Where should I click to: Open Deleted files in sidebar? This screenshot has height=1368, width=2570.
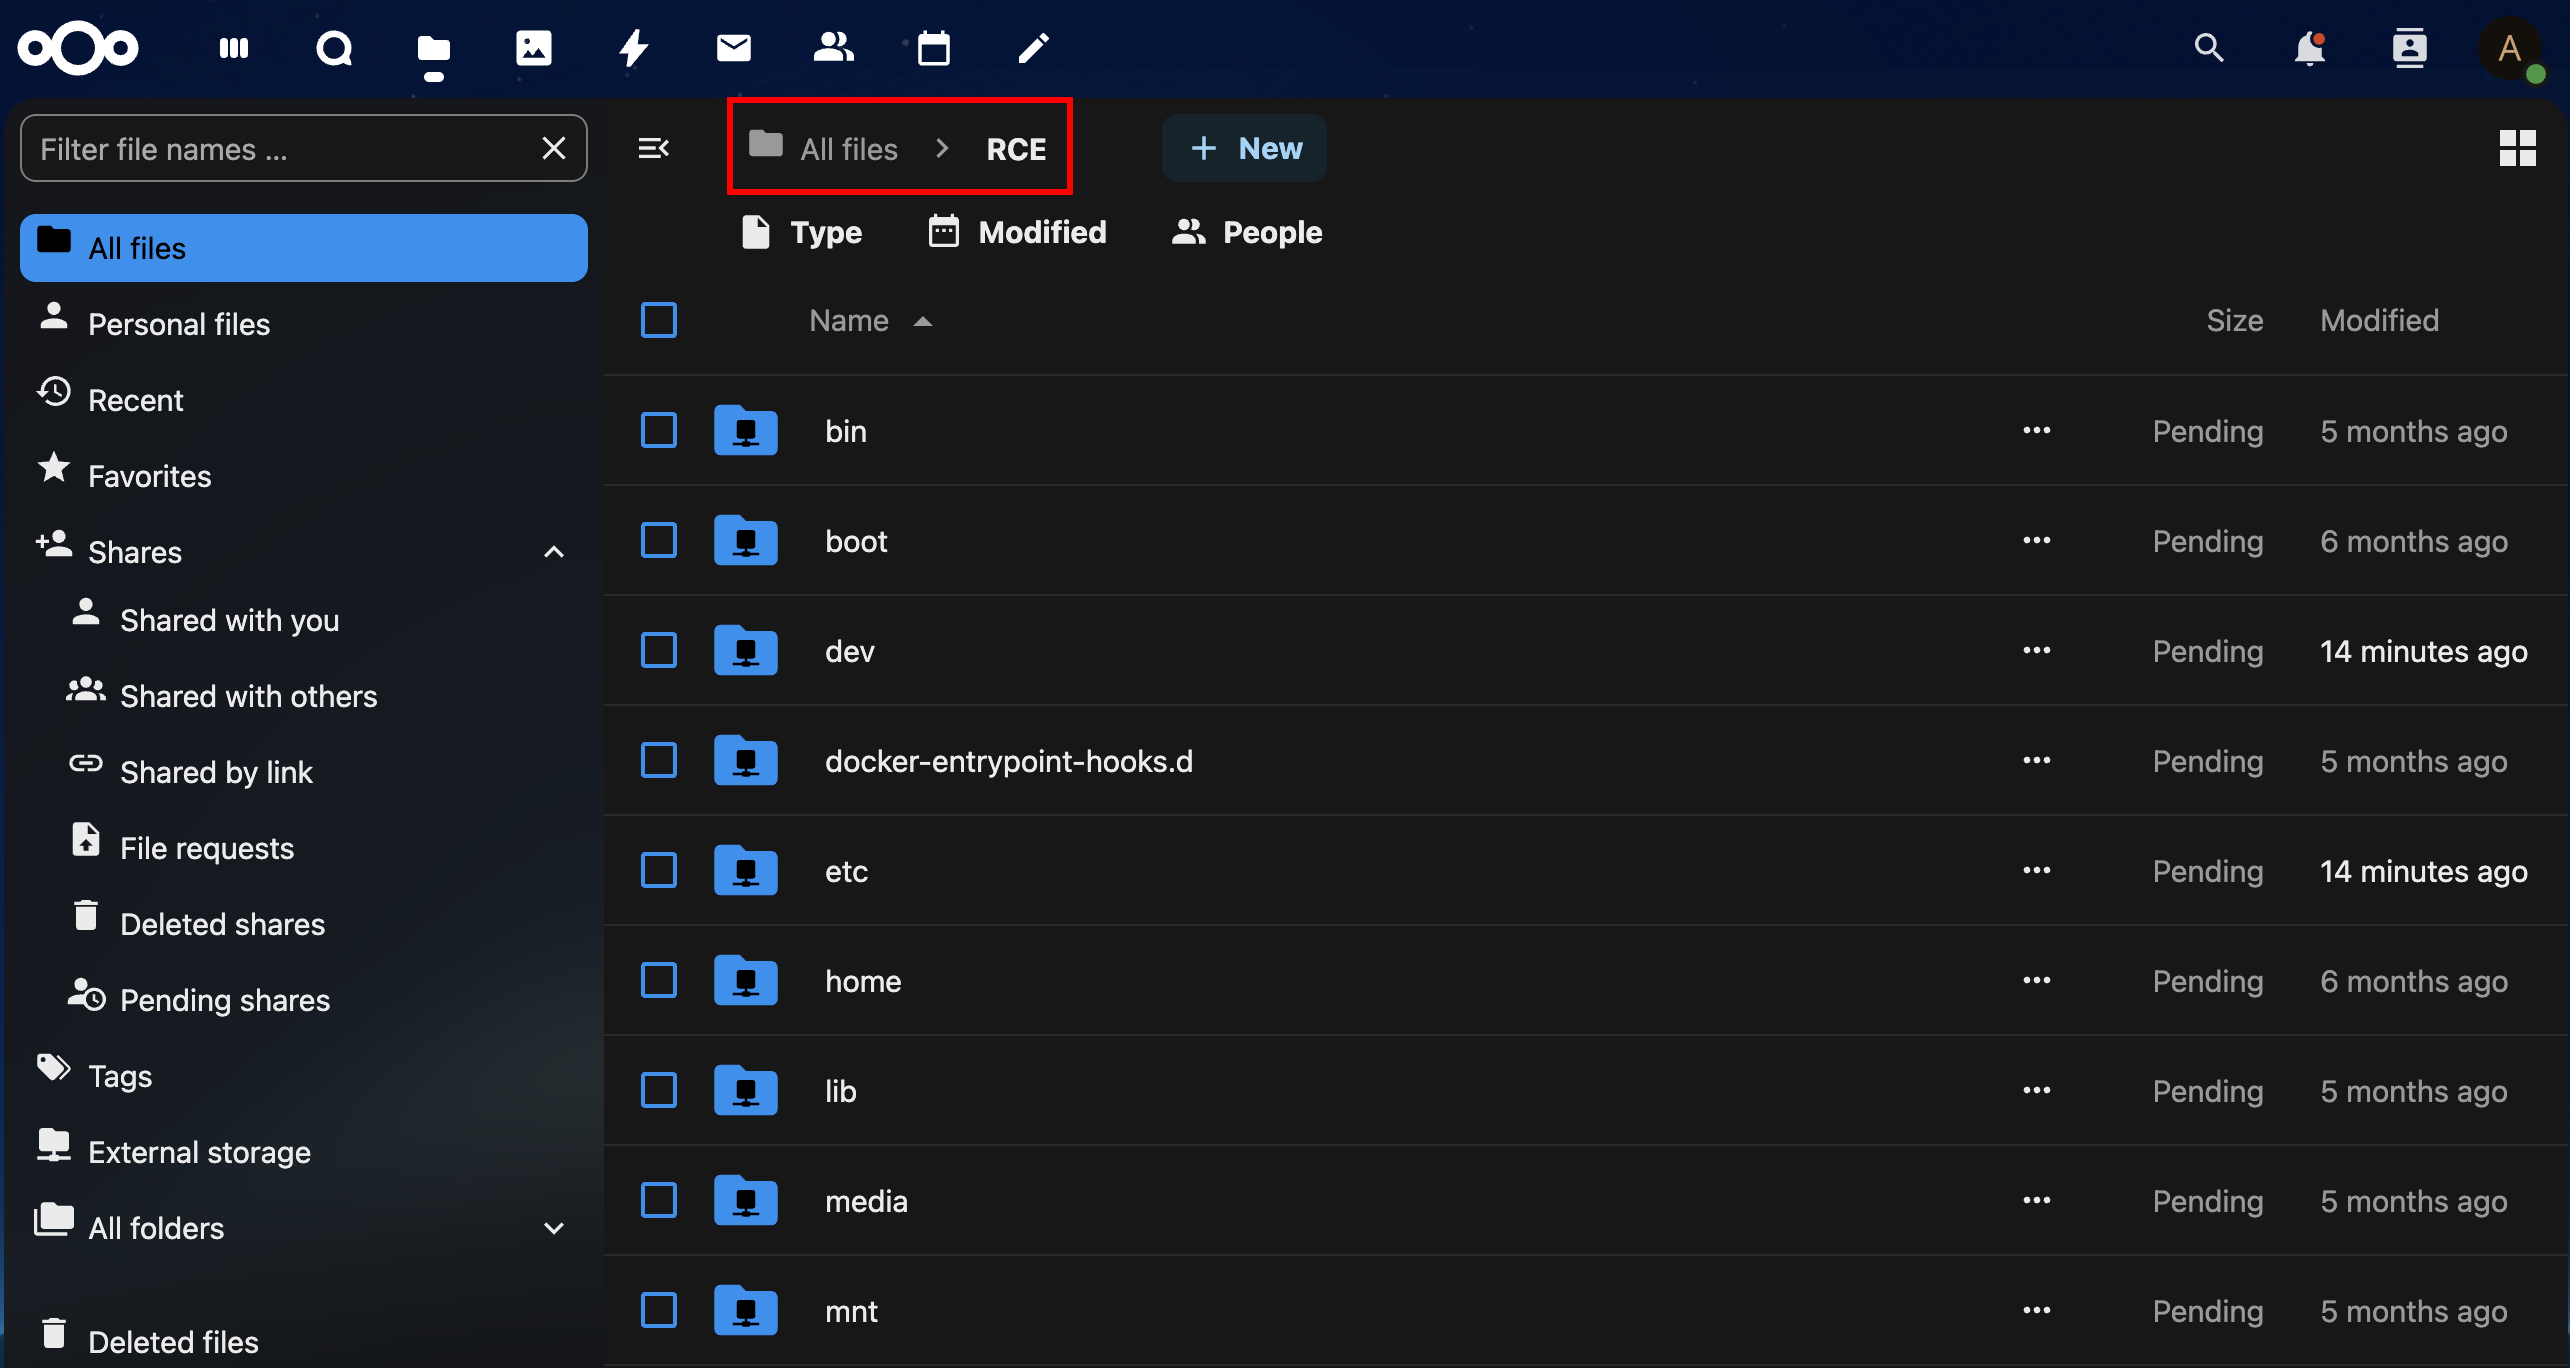click(304, 1340)
